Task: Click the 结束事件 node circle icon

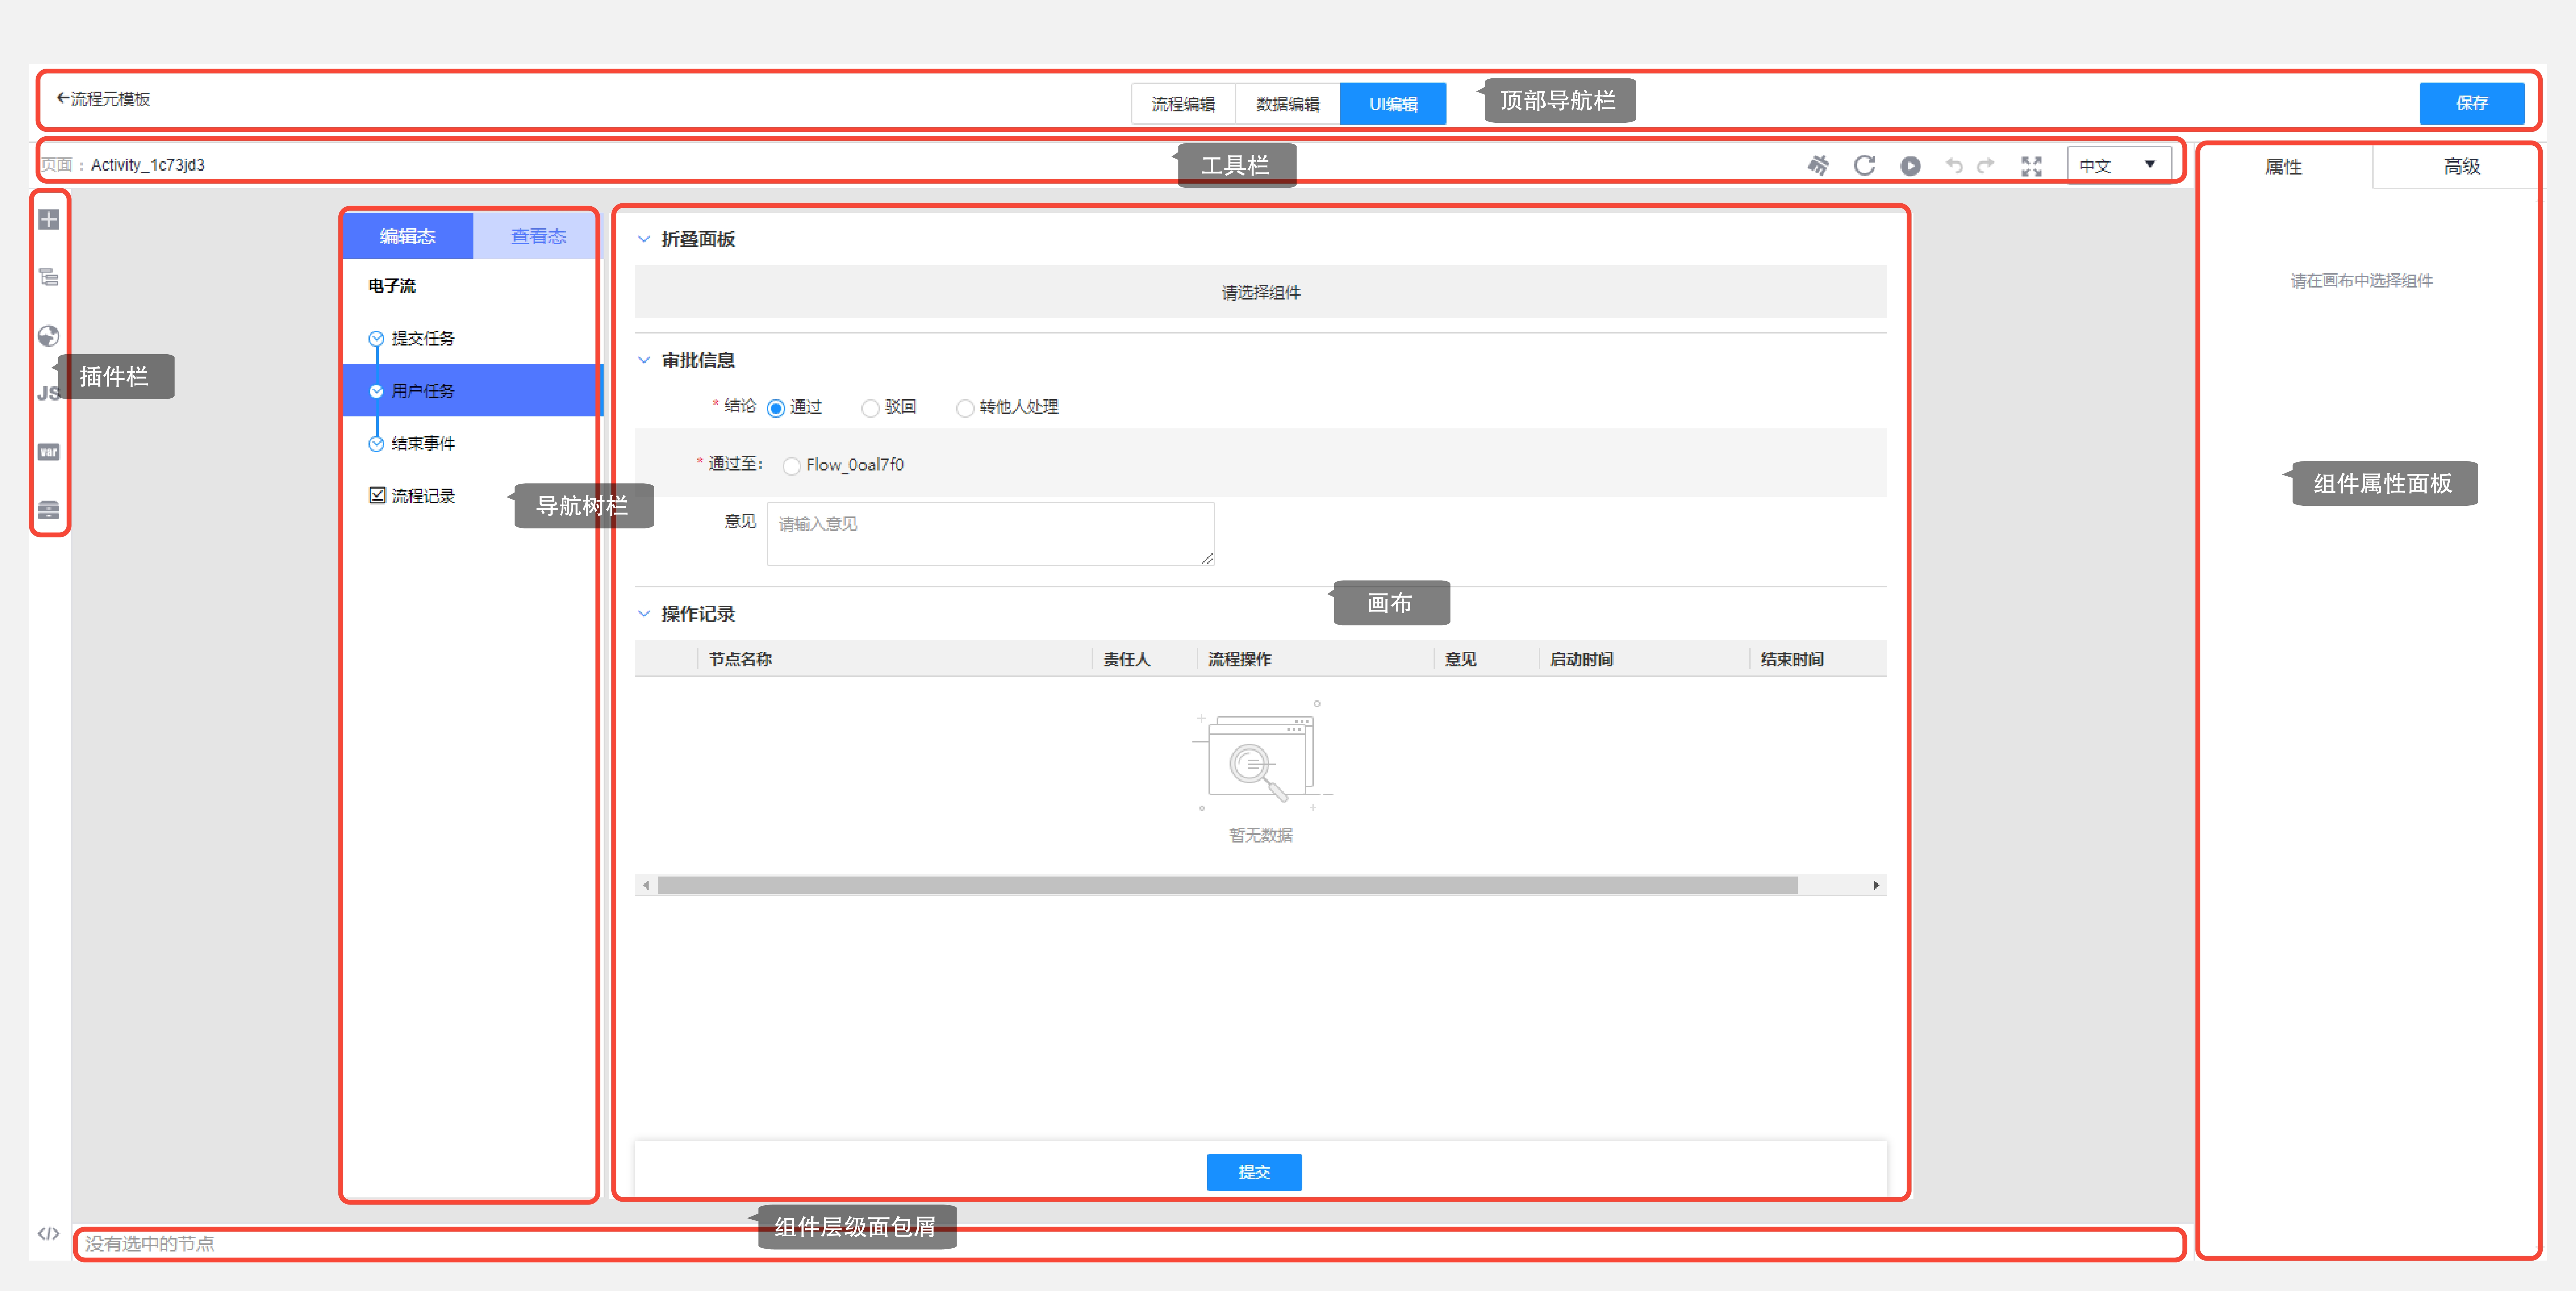Action: tap(376, 444)
